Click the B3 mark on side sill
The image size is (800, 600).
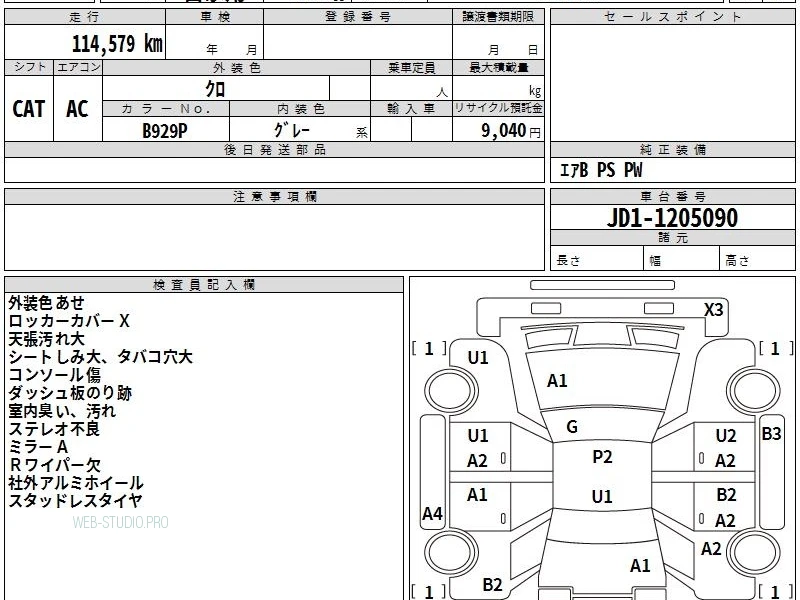tap(771, 434)
